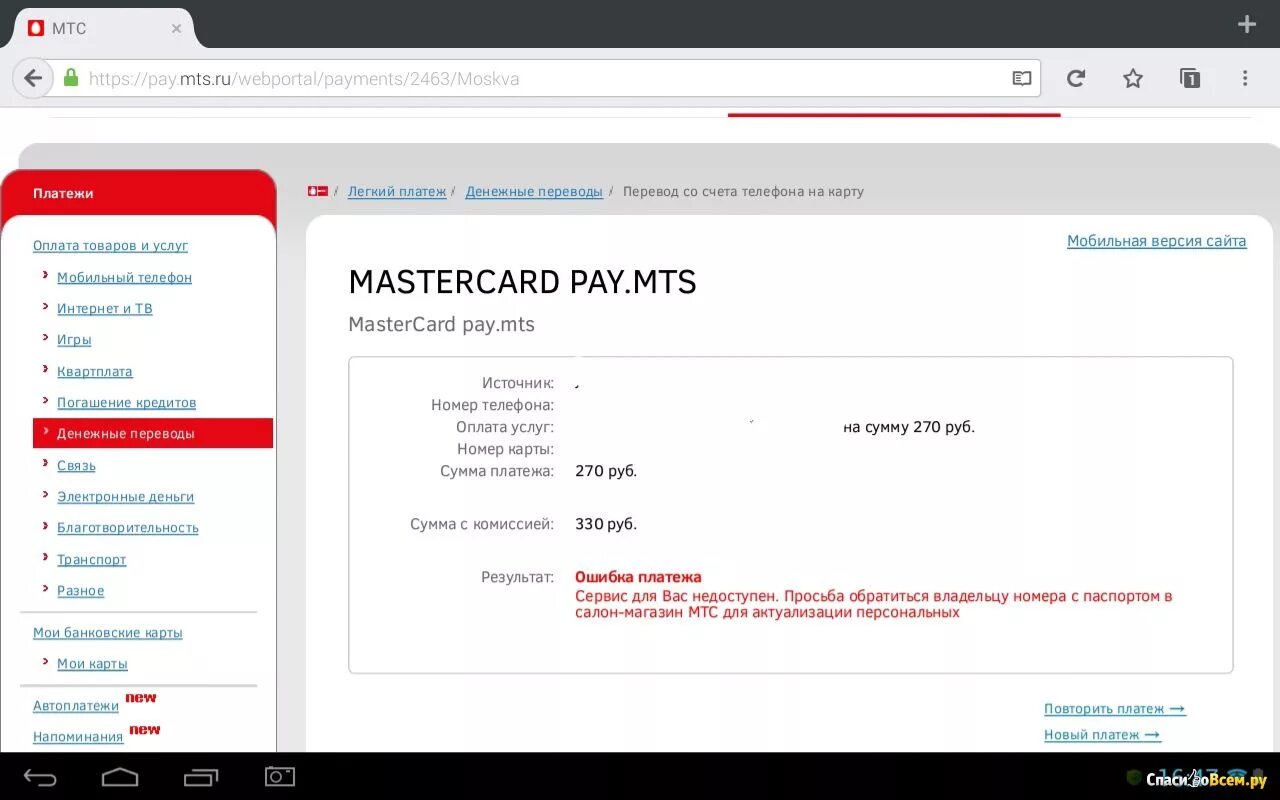Open reader mode icon in address bar

1021,78
